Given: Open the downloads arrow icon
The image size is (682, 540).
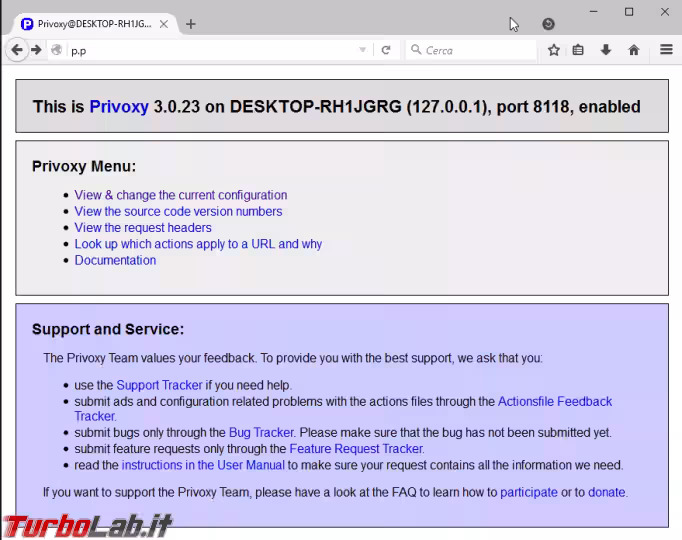Looking at the screenshot, I should (606, 50).
